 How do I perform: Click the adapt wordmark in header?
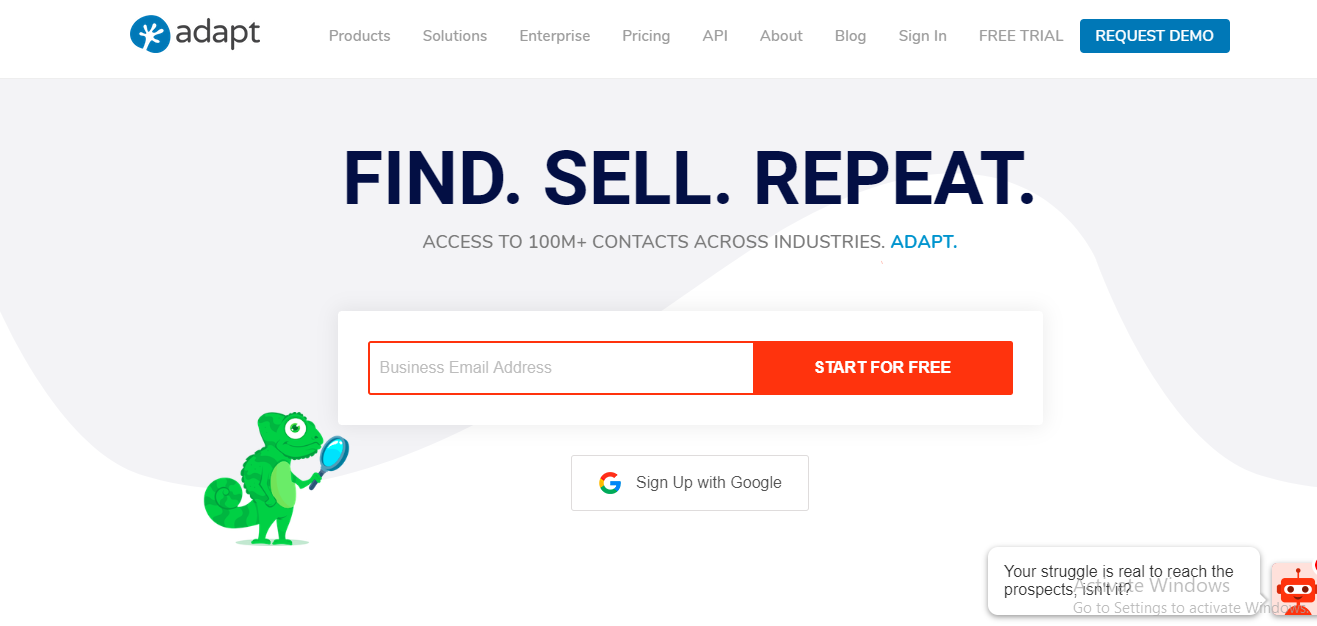pos(218,34)
